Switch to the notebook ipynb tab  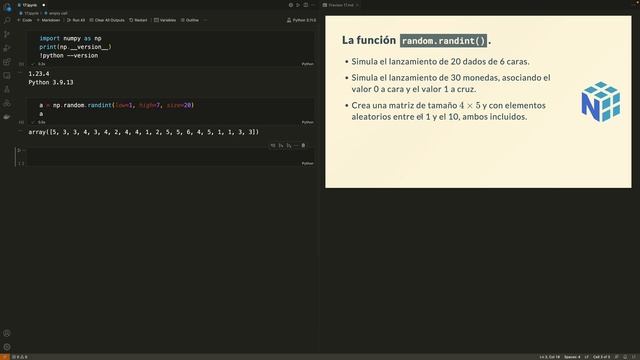click(x=29, y=5)
